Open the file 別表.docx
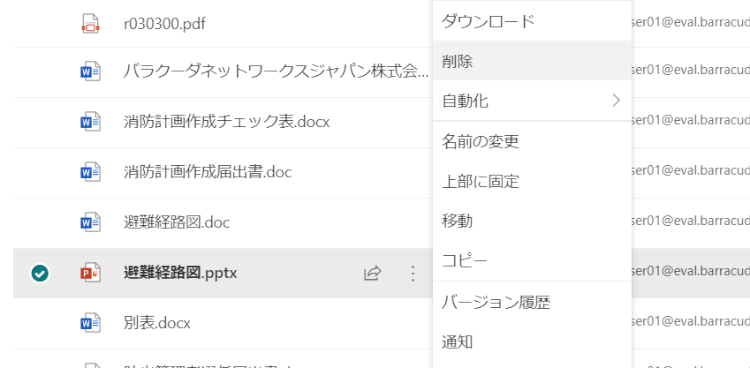This screenshot has width=750, height=368. coord(157,323)
